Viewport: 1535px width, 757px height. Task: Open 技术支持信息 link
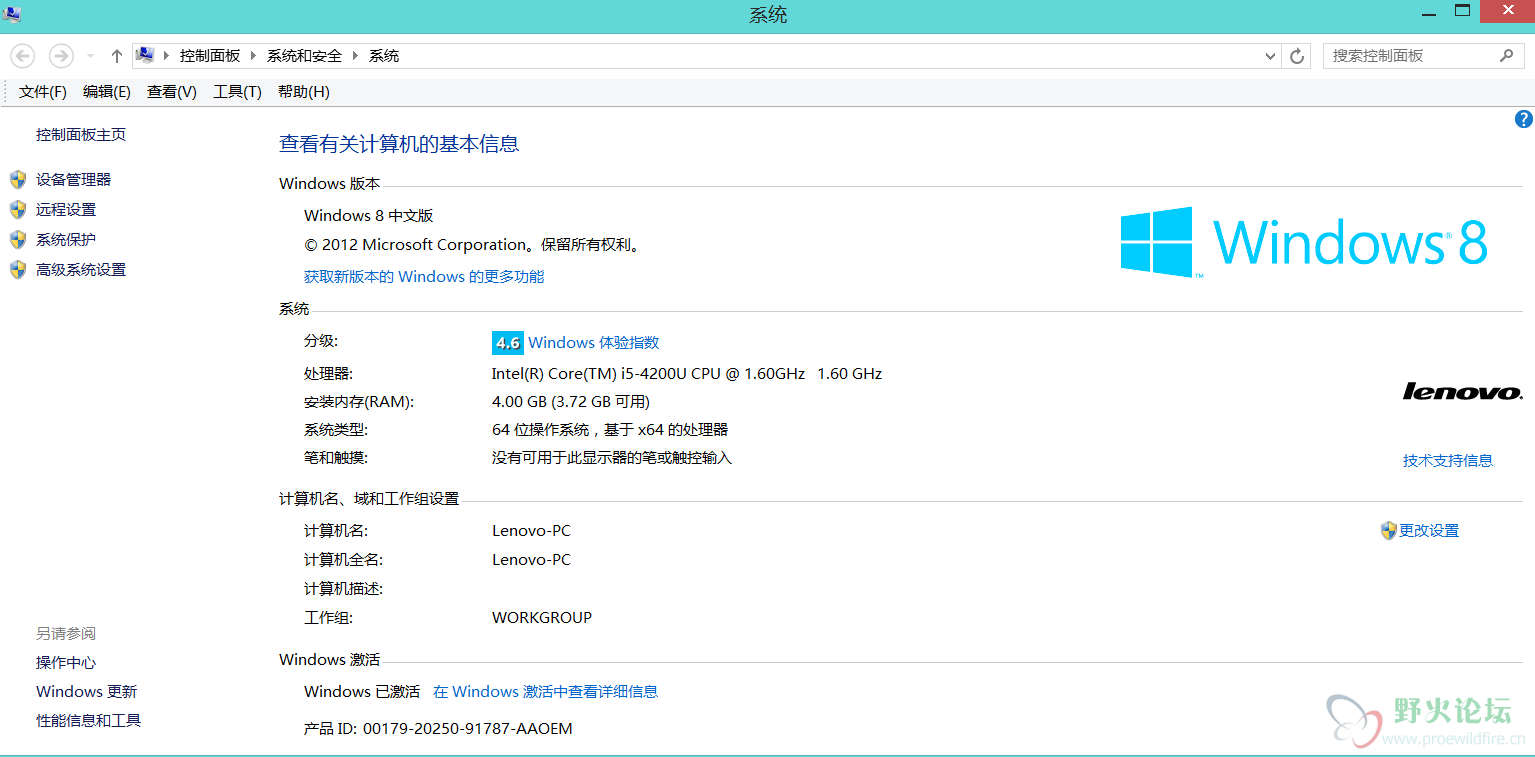pos(1448,461)
